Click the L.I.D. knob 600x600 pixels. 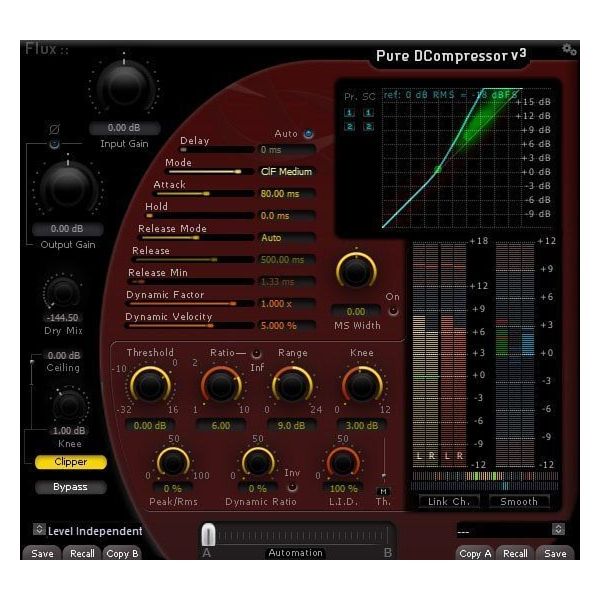tap(343, 463)
